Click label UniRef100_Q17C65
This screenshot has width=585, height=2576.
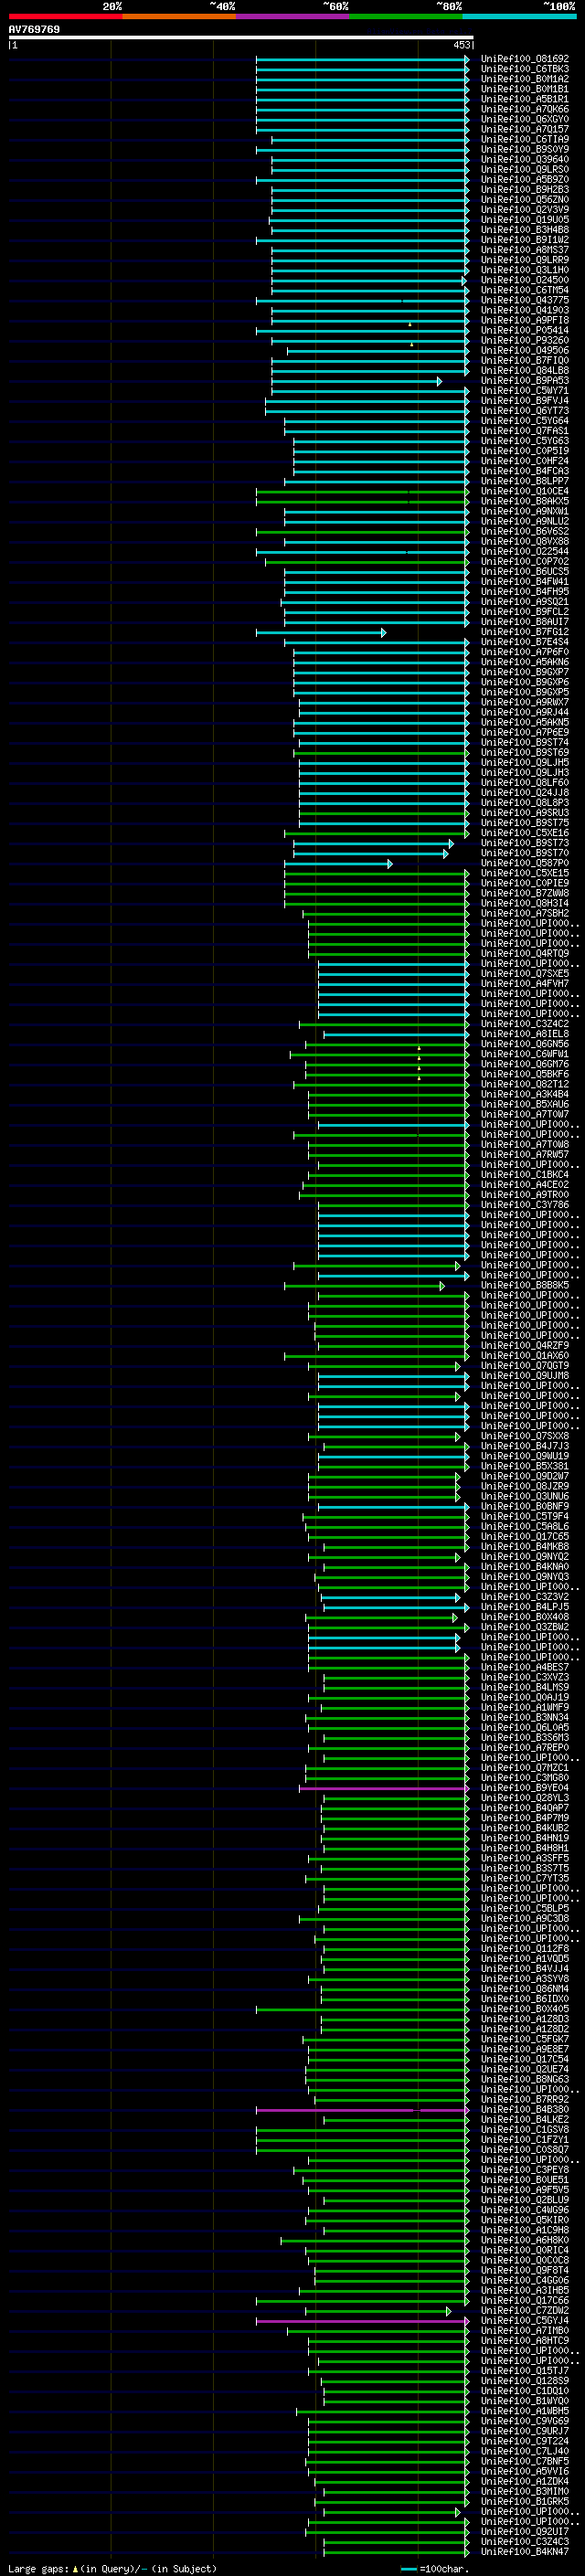[x=524, y=1536]
